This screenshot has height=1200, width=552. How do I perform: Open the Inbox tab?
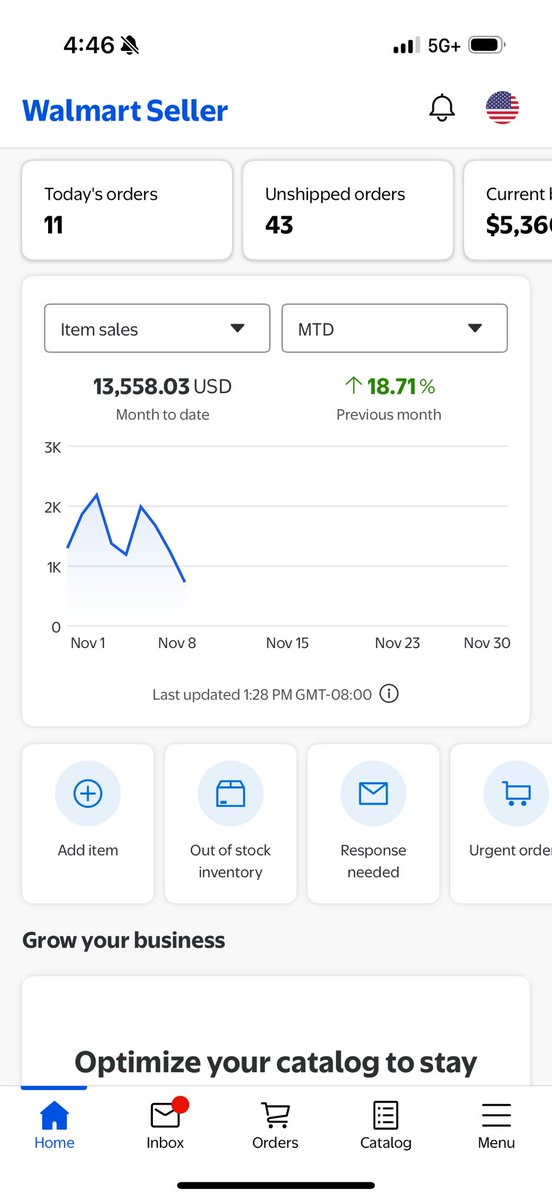[165, 1125]
